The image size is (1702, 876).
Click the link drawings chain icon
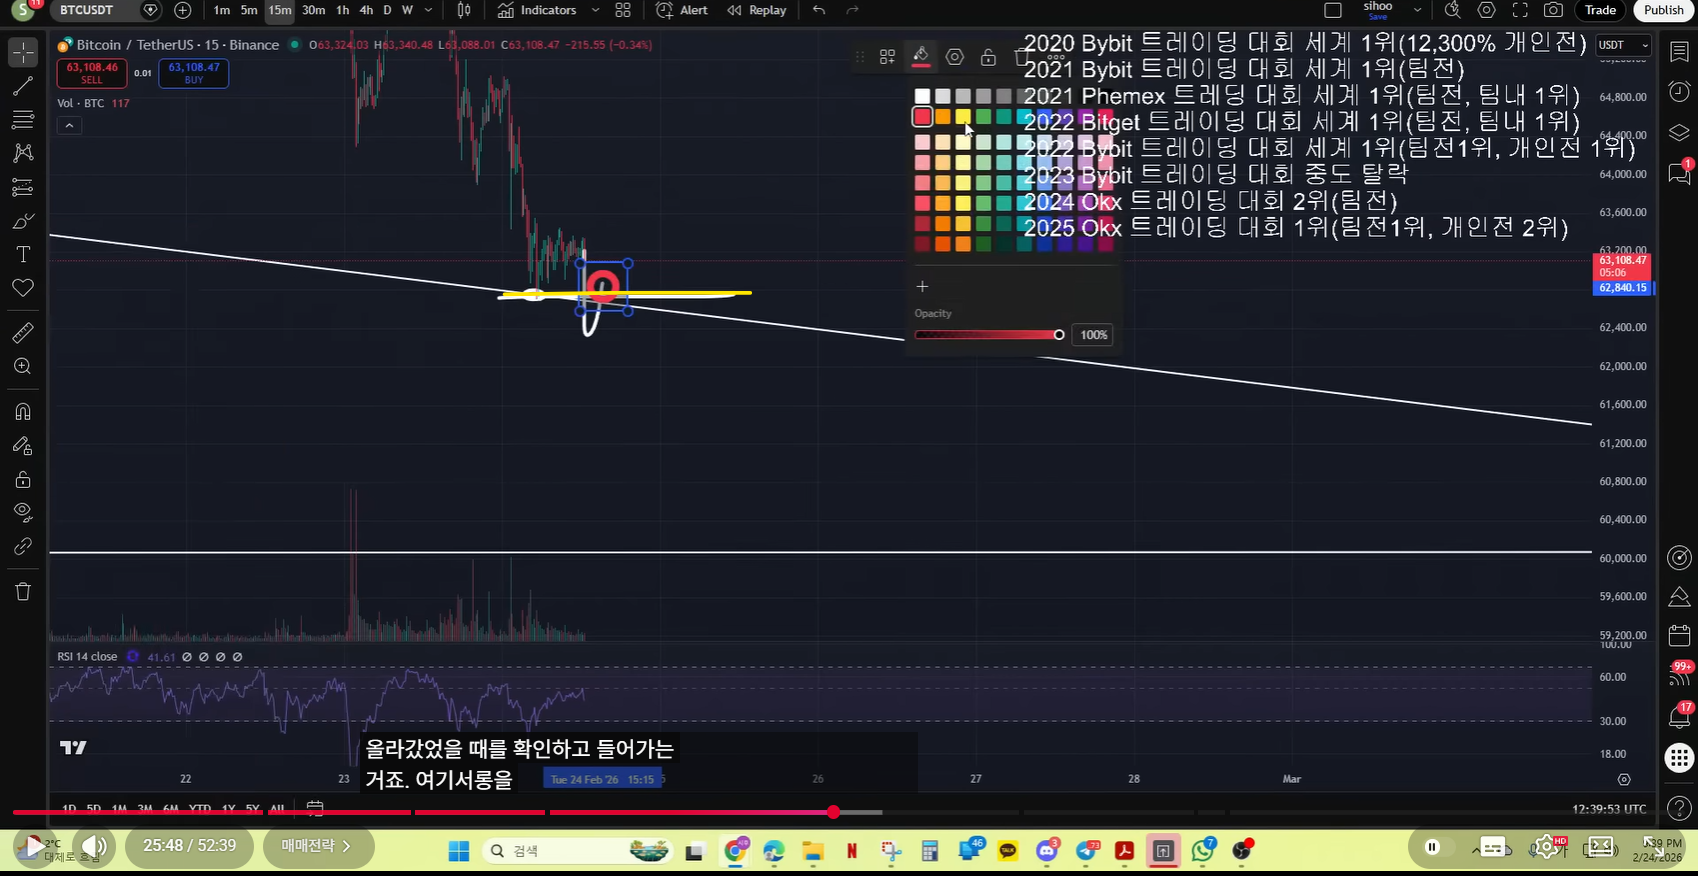23,547
